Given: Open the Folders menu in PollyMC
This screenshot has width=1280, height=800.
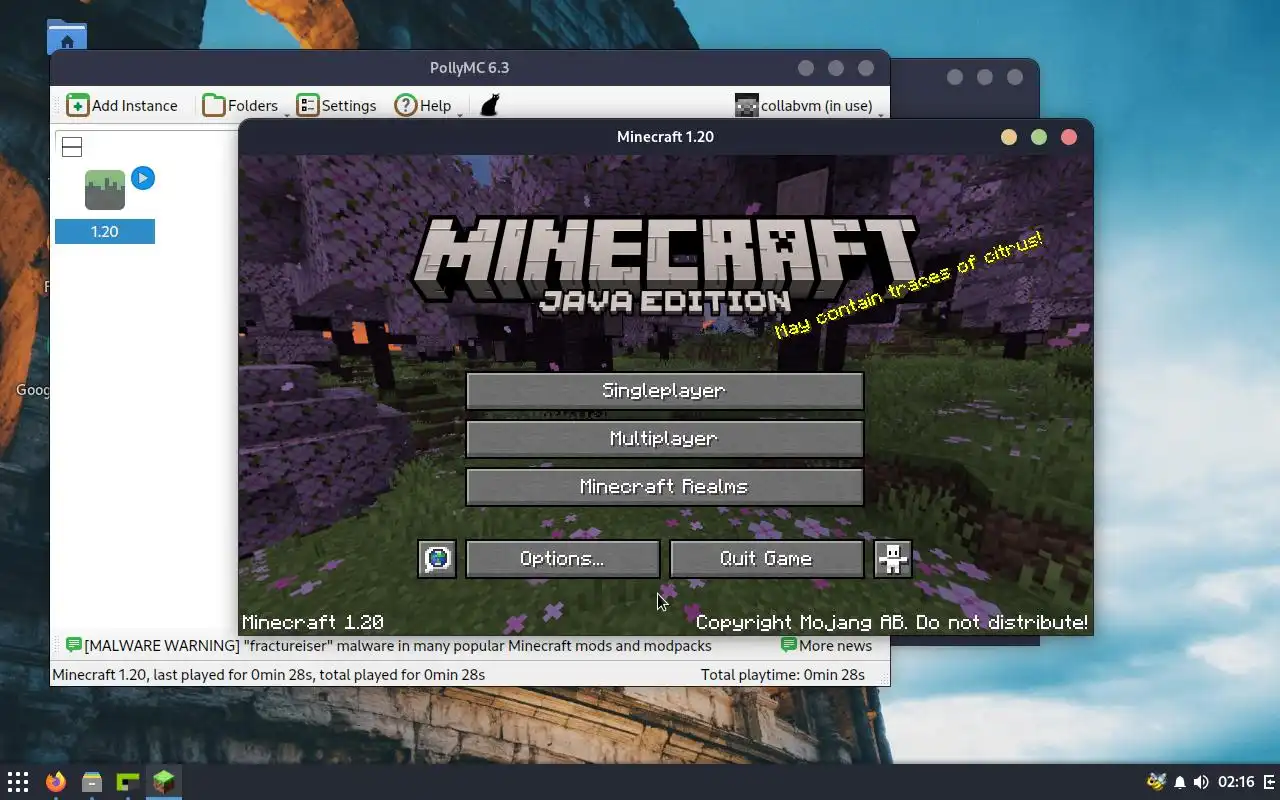Looking at the screenshot, I should (x=241, y=105).
